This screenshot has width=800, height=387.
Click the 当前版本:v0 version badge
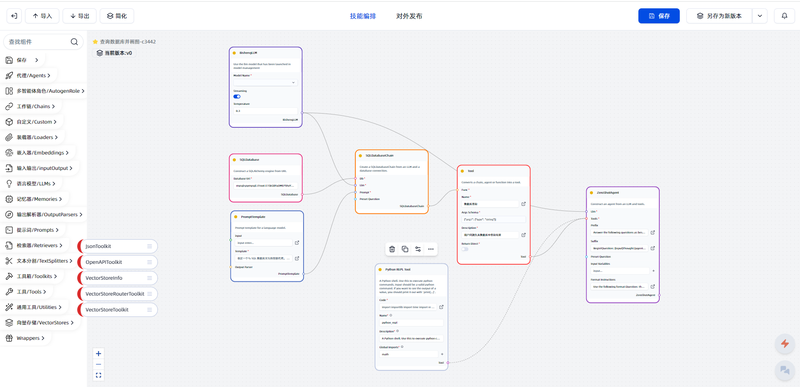[115, 53]
